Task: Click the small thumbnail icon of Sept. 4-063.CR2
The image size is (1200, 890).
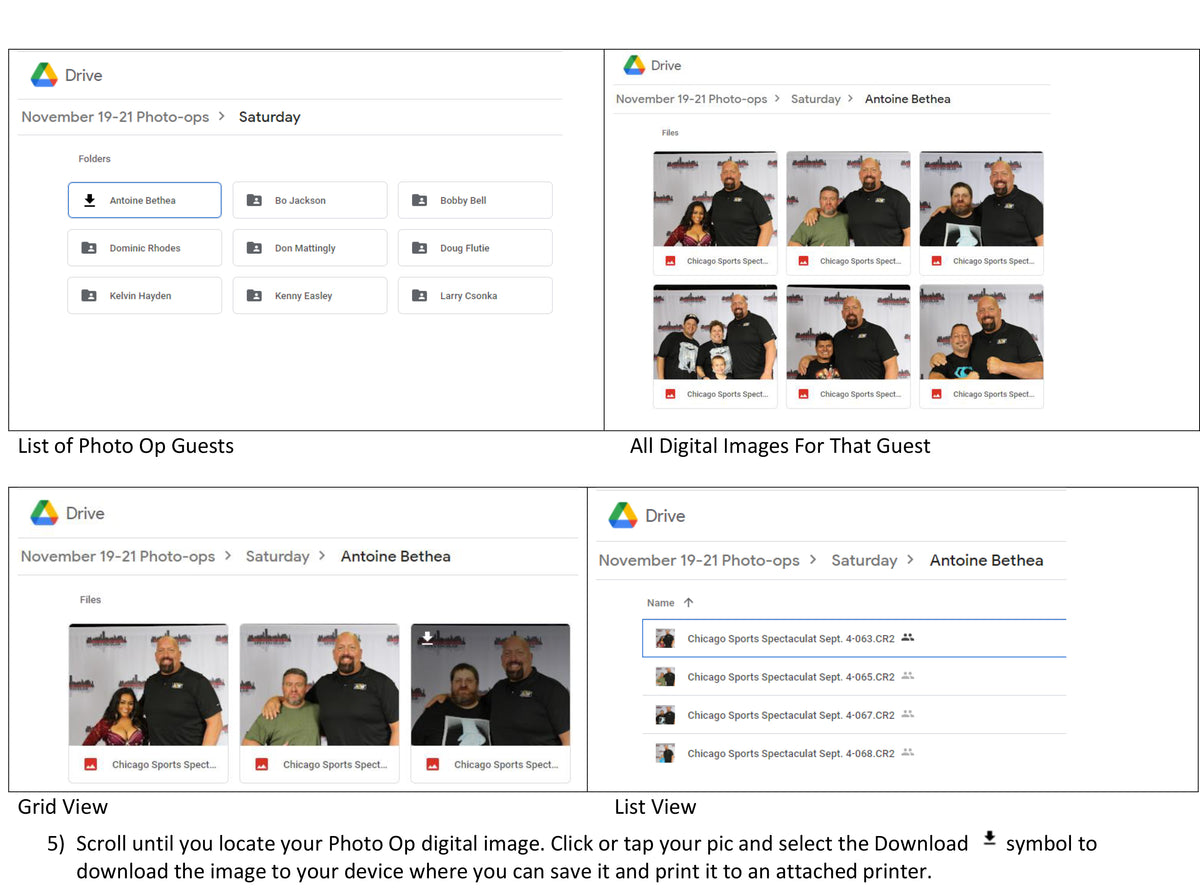Action: 665,638
